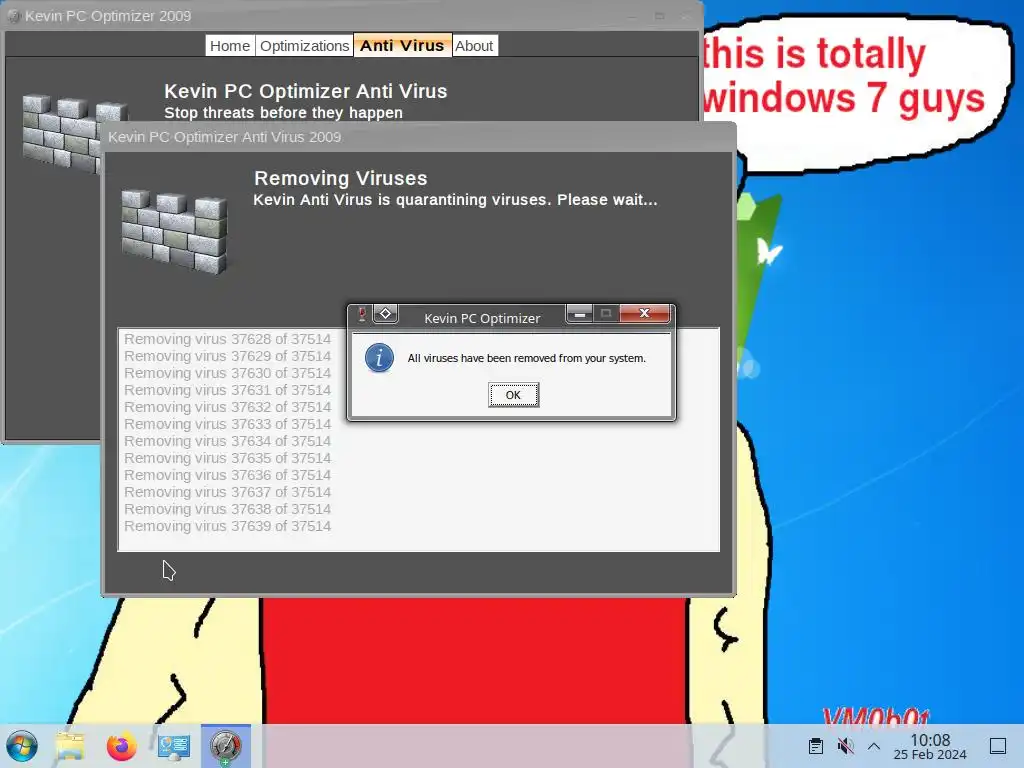1024x768 pixels.
Task: Select 'Removing virus 37635 of 37514' line
Action: [x=227, y=458]
